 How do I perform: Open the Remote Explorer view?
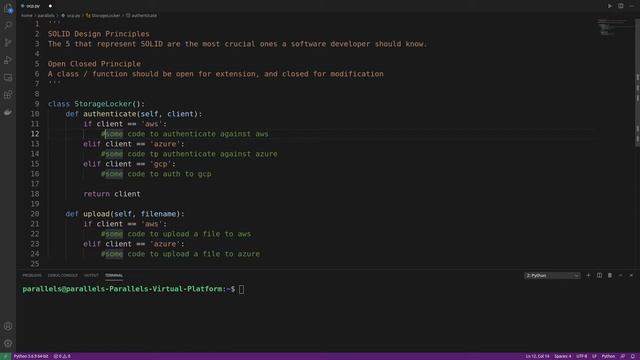click(x=8, y=77)
